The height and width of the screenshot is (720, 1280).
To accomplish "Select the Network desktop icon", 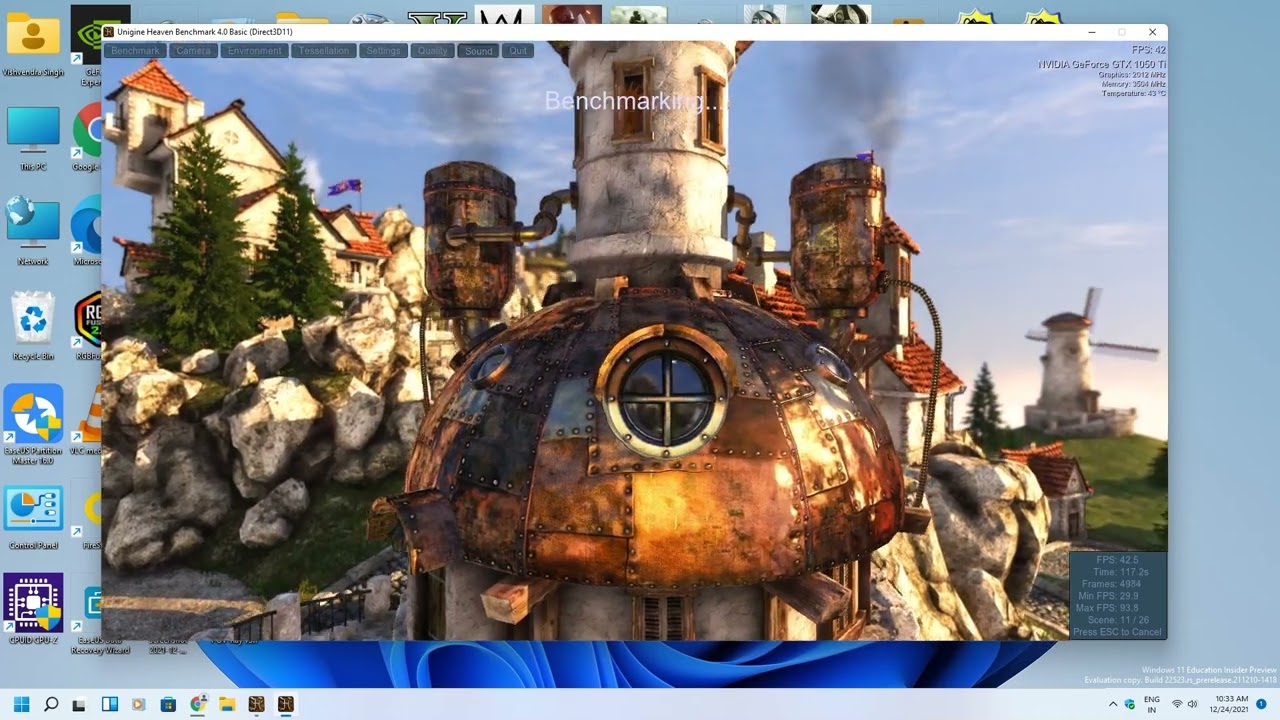I will [x=33, y=231].
